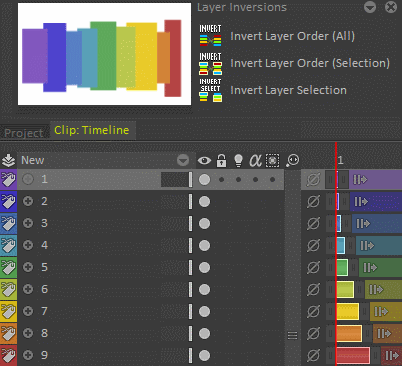Click the purple tag icon of layer 1
402x366 pixels.
pos(8,180)
